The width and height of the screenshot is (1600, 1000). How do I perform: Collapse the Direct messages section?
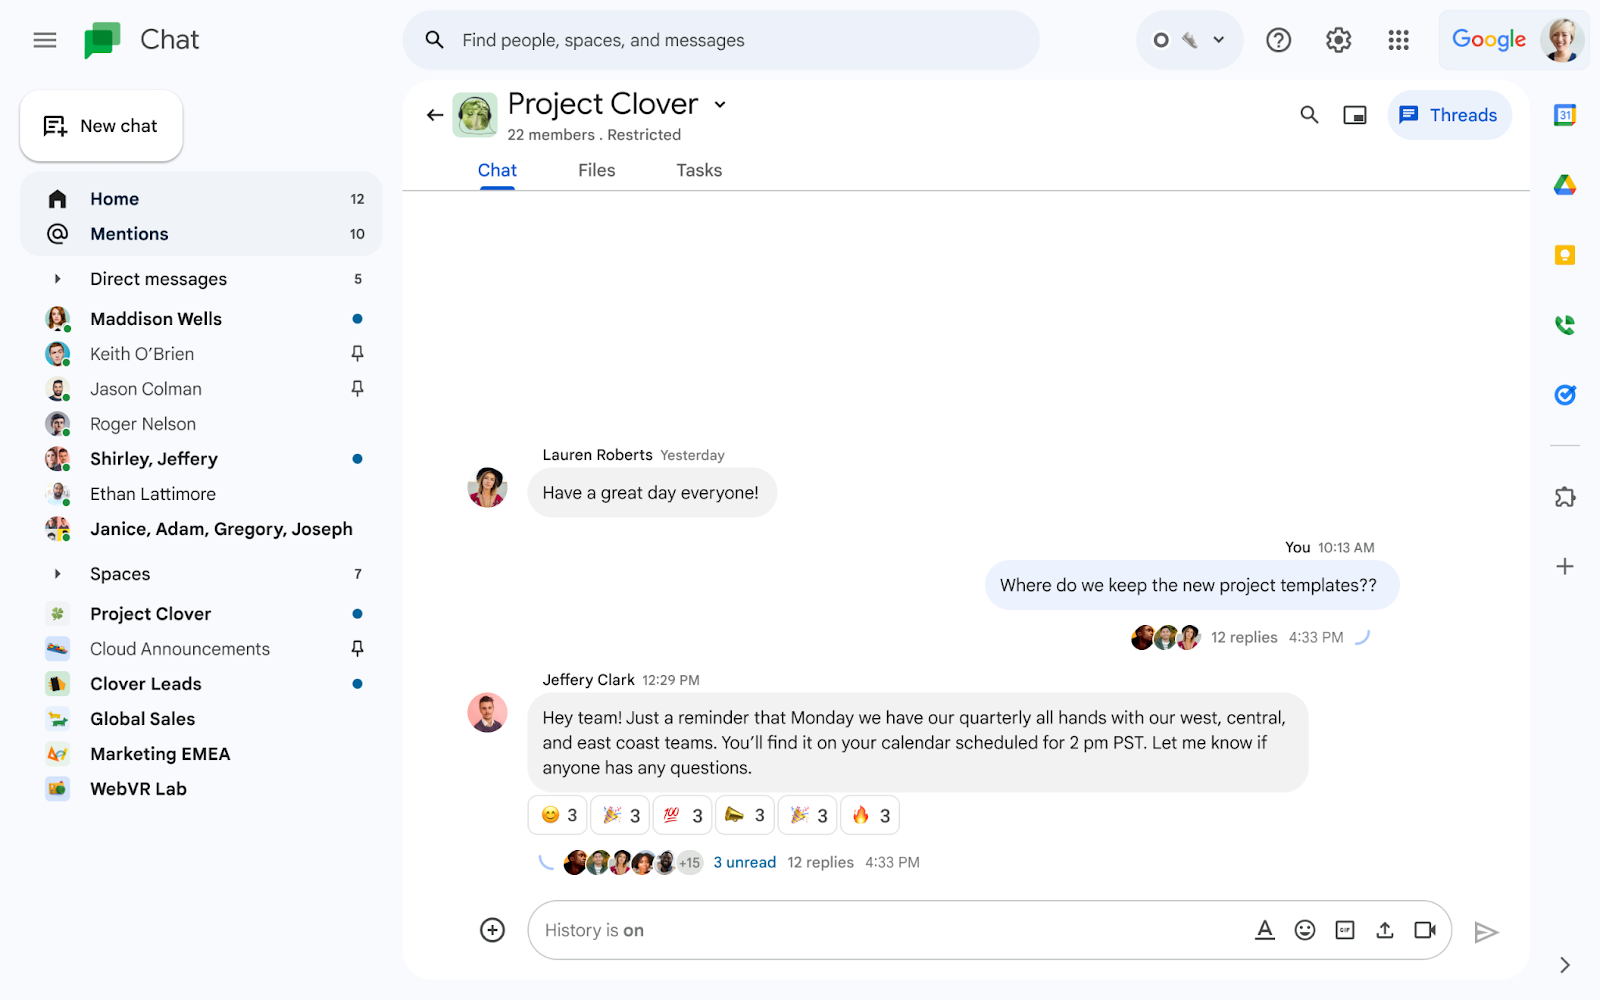(x=58, y=279)
